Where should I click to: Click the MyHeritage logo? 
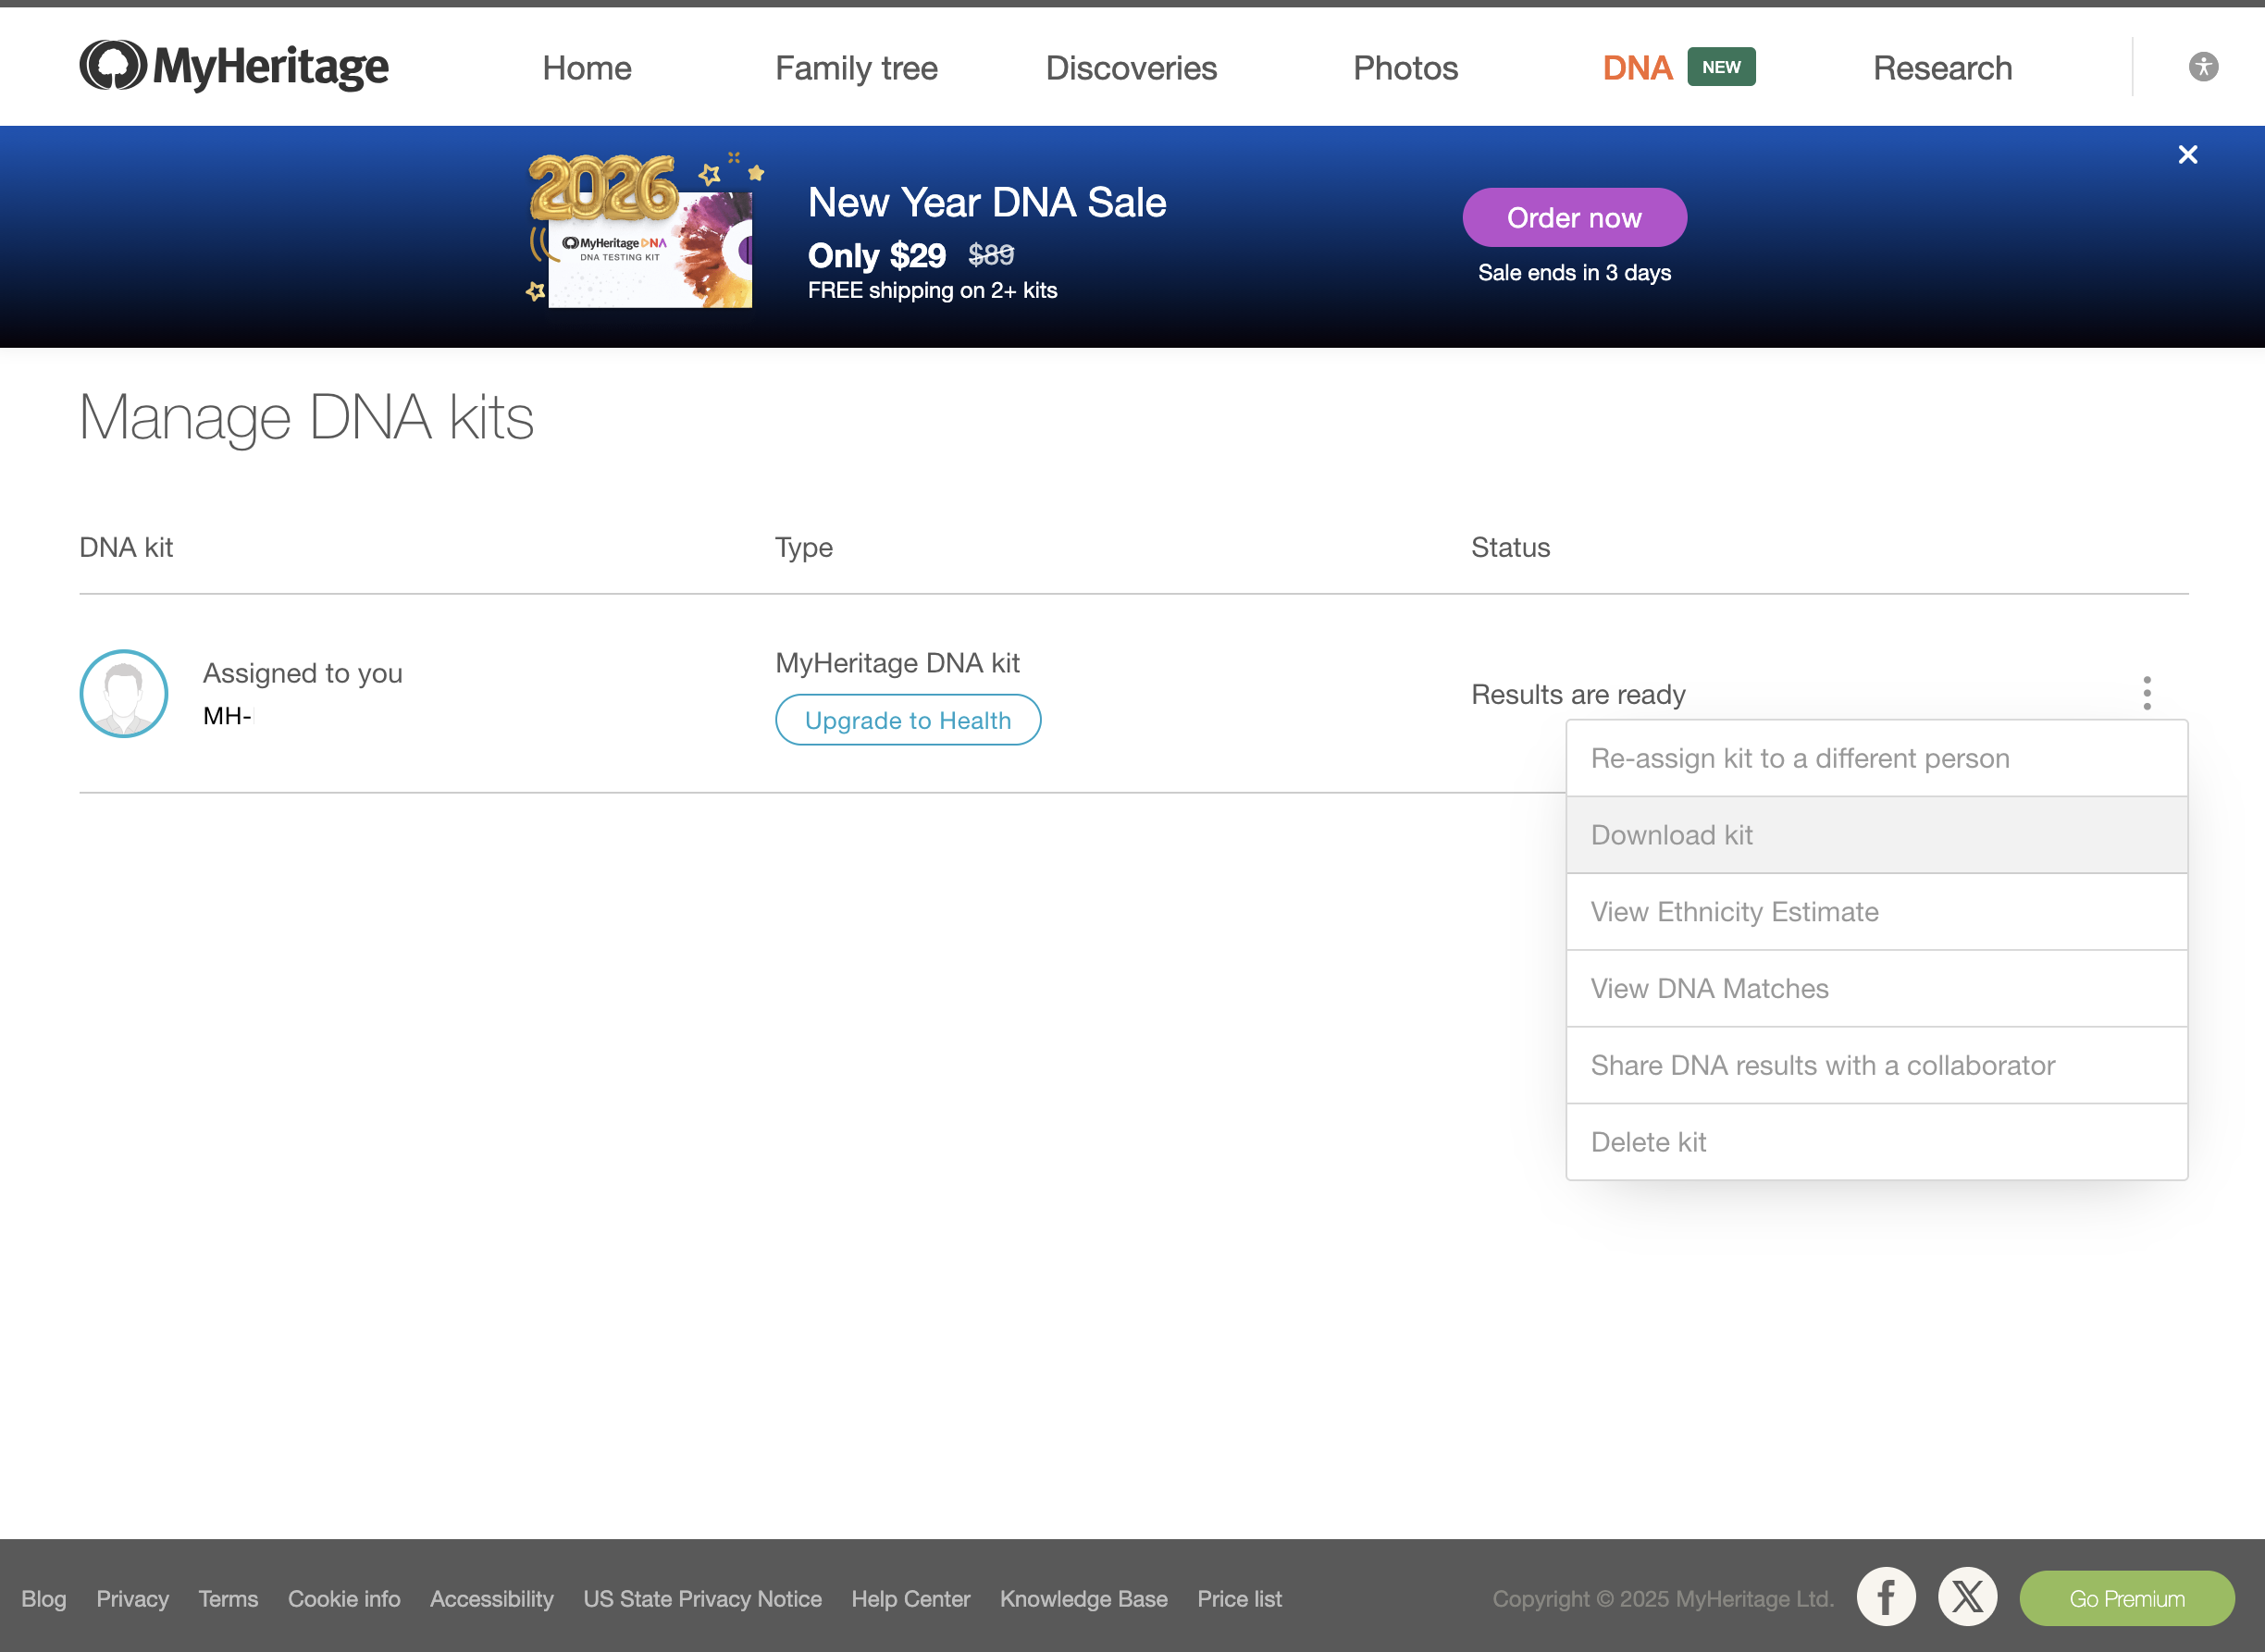(x=233, y=65)
